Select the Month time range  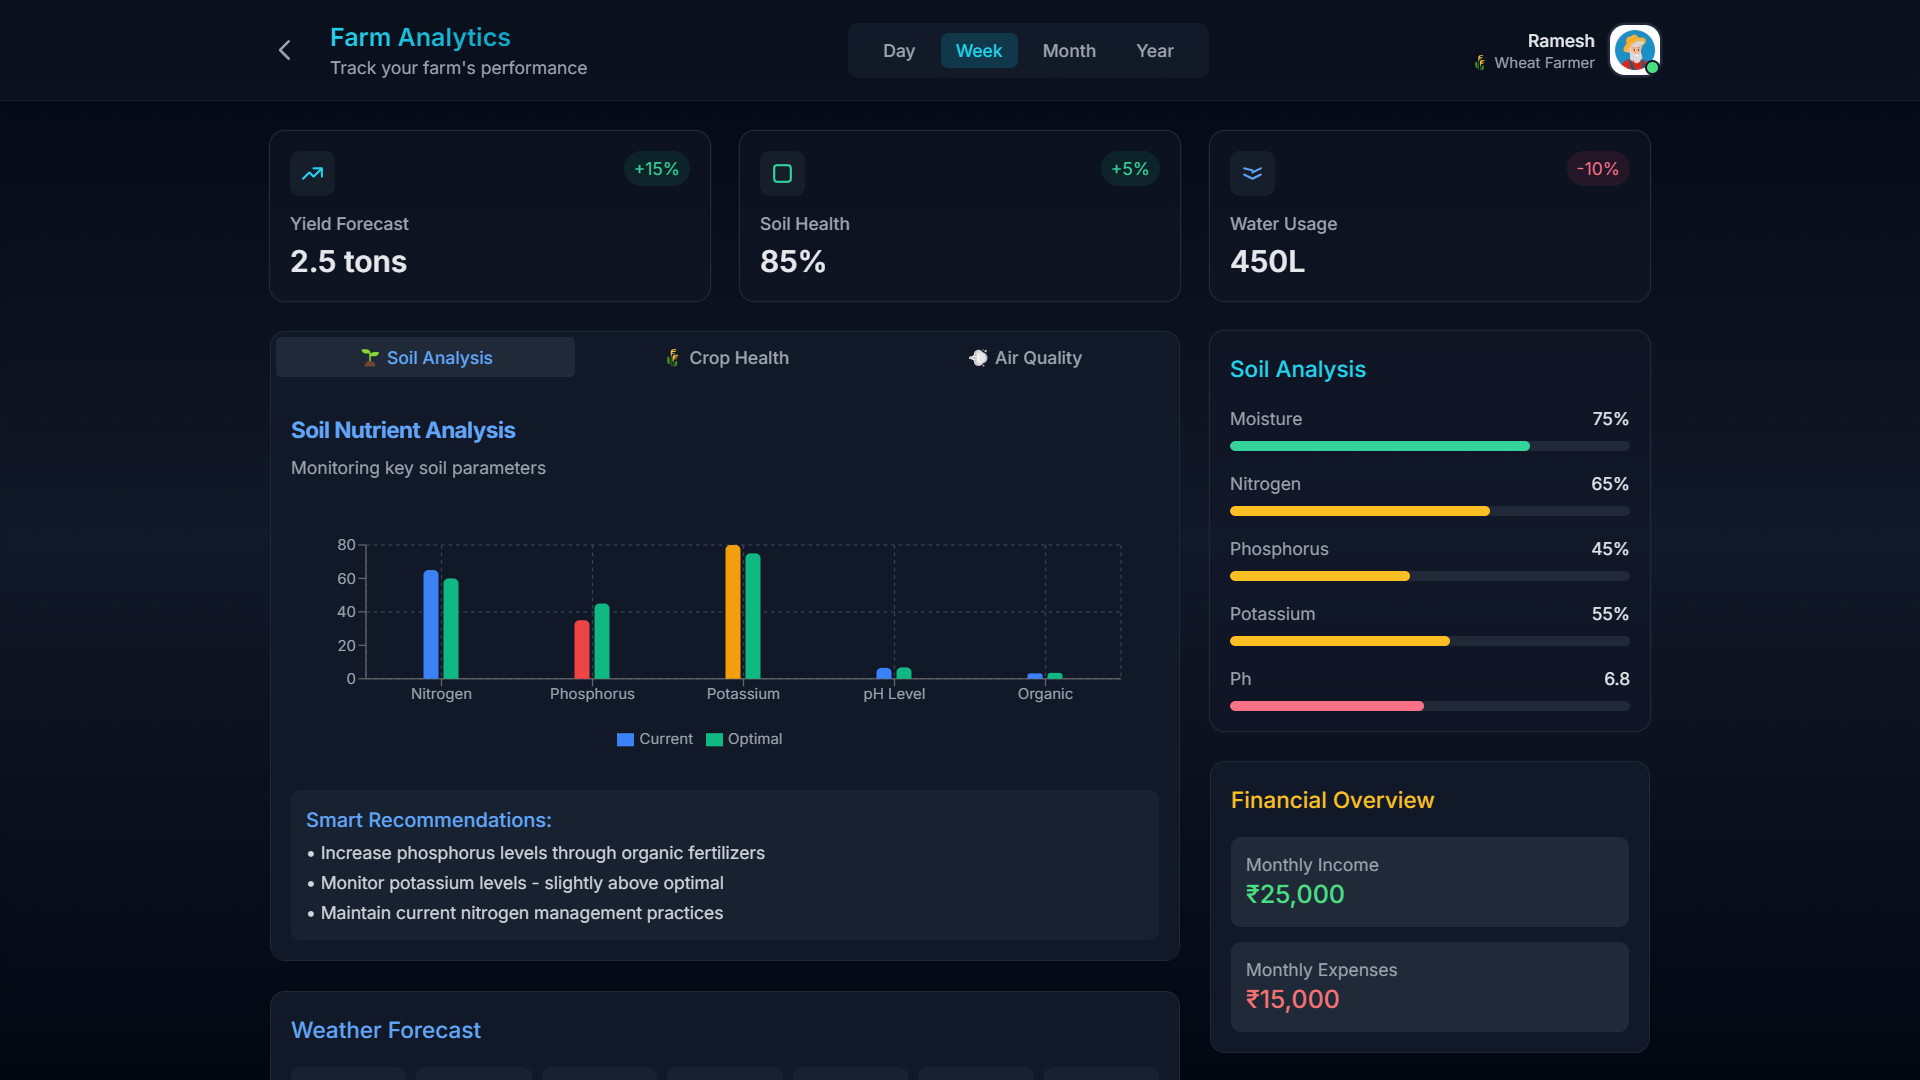click(1069, 51)
